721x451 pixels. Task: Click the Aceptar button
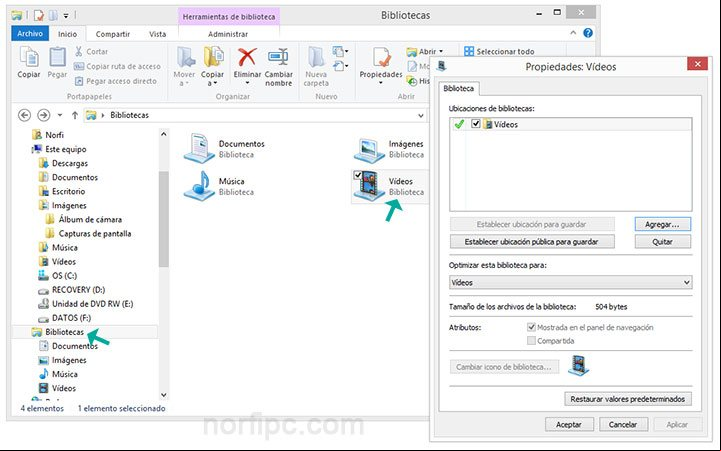(x=569, y=424)
